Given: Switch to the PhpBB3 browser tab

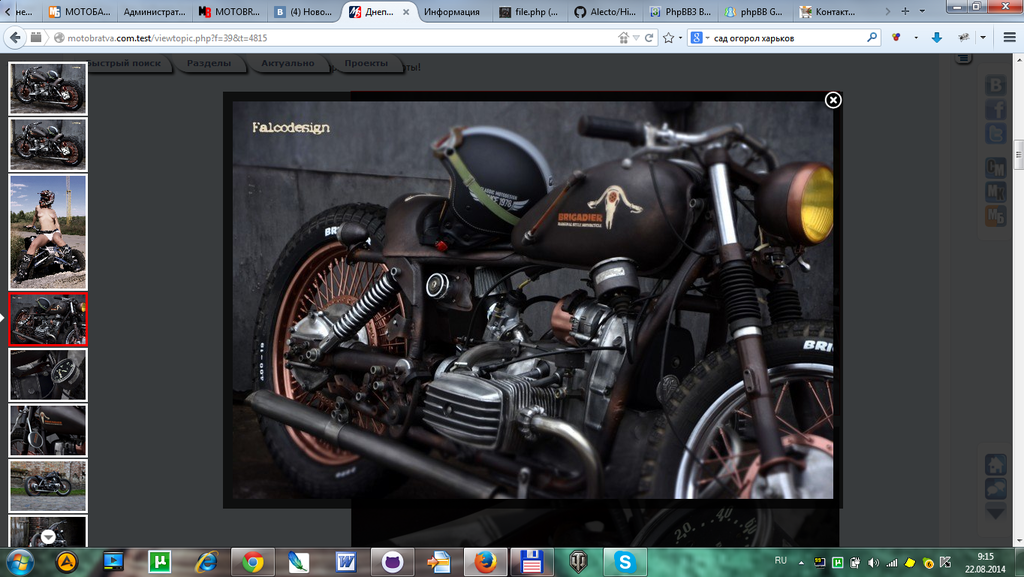Looking at the screenshot, I should [x=681, y=12].
